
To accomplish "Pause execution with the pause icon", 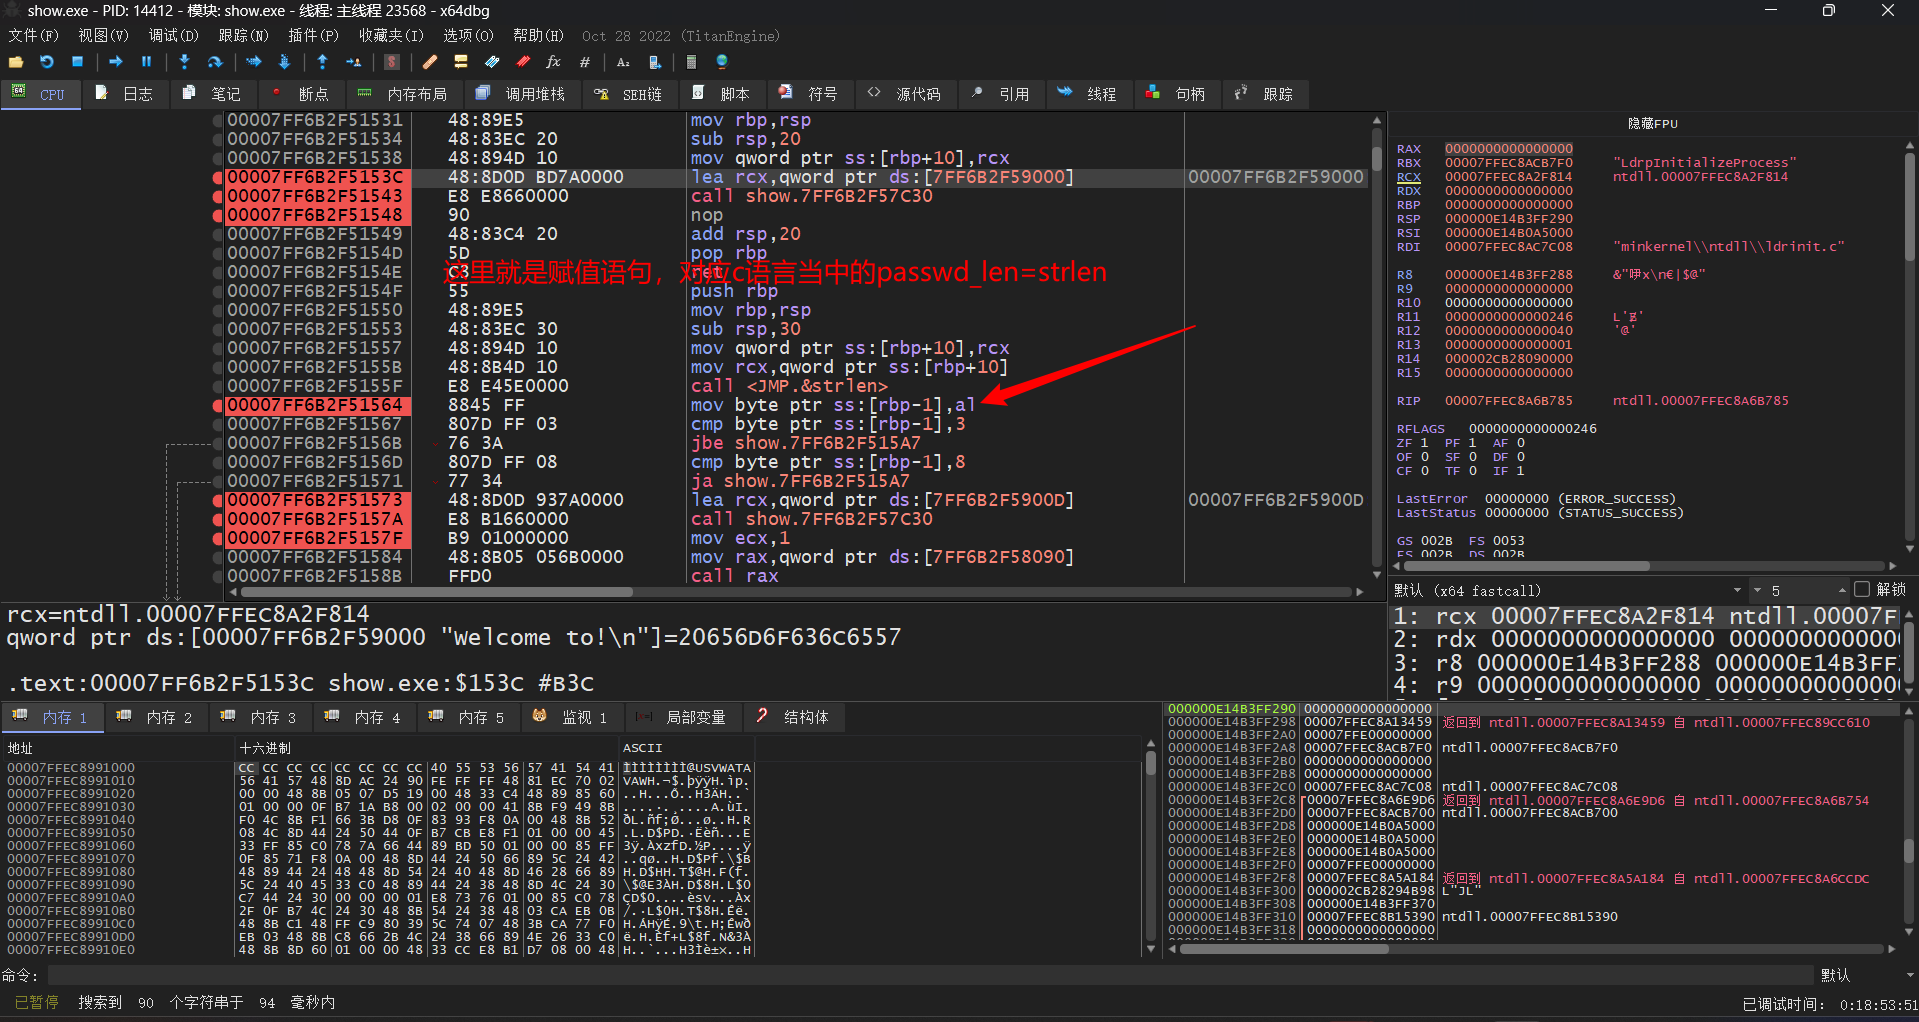I will pyautogui.click(x=146, y=62).
